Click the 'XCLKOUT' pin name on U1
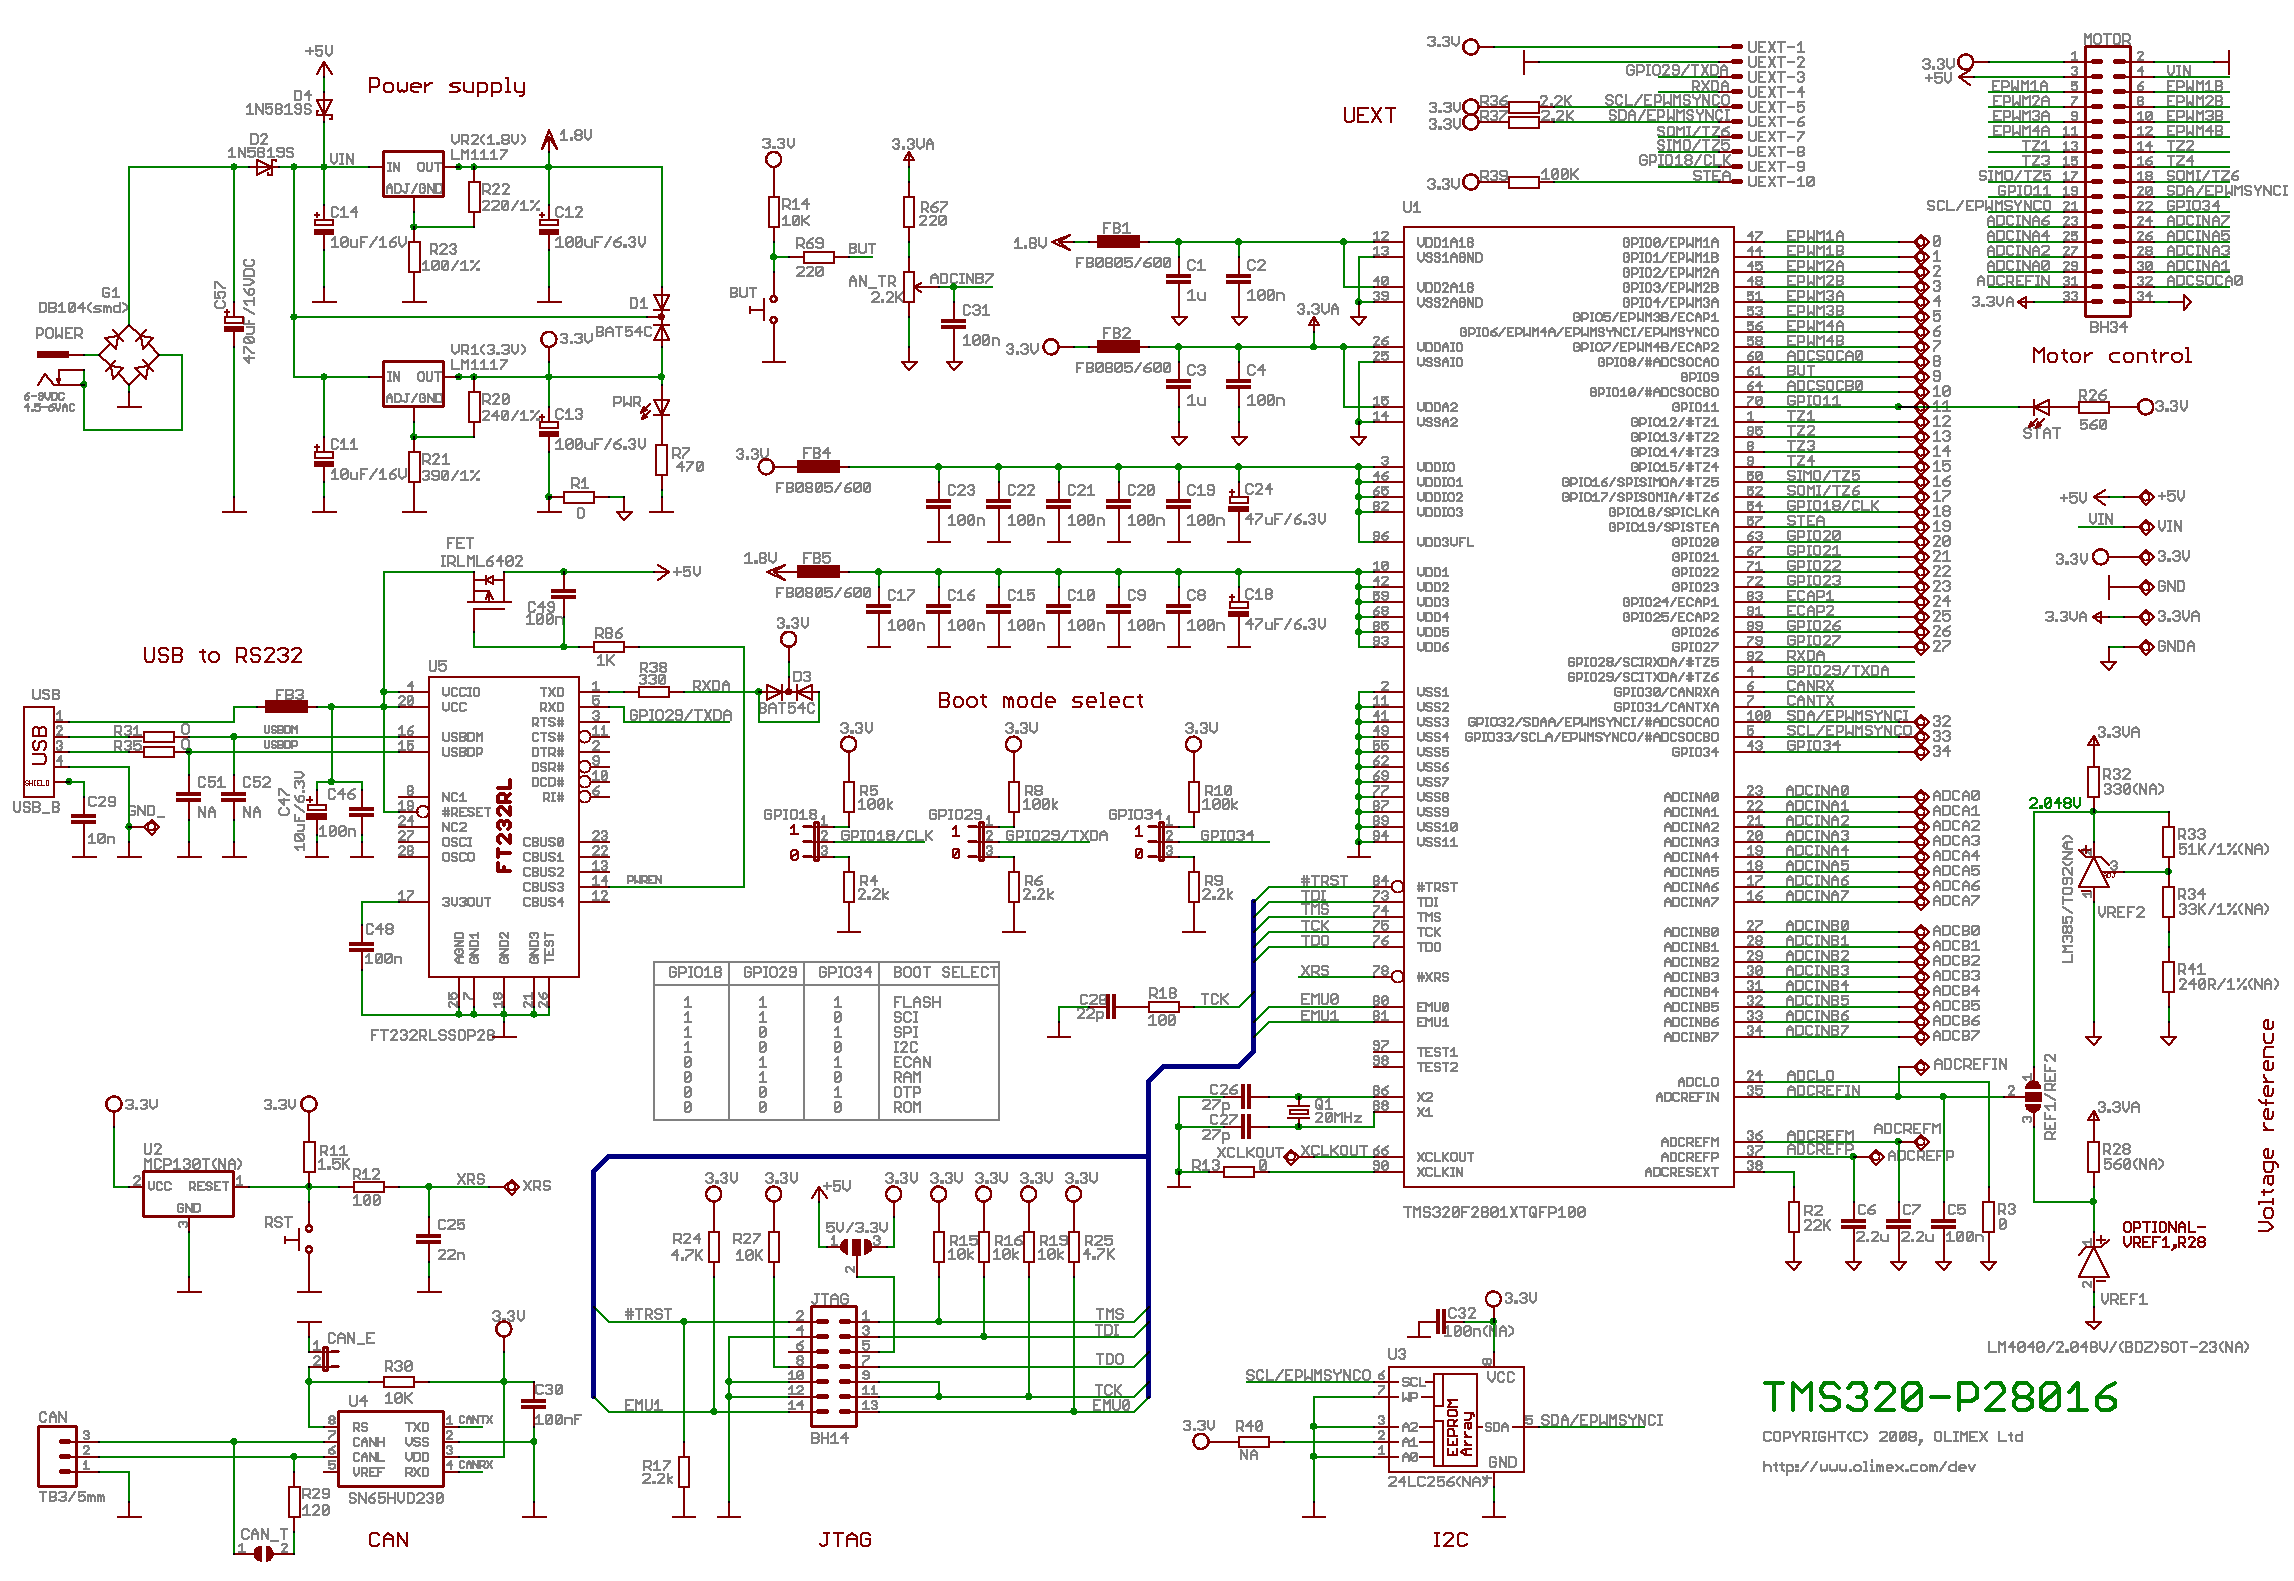The image size is (2294, 1581). (1444, 1157)
